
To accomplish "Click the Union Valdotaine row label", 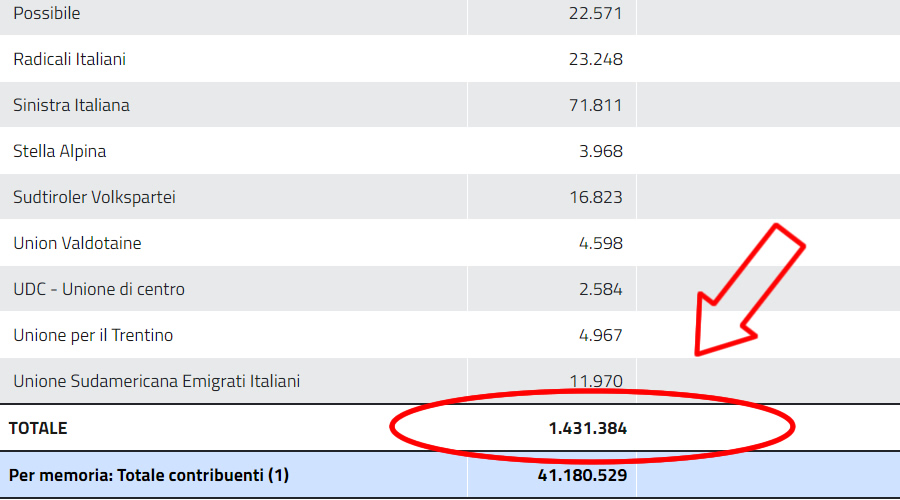I will [x=77, y=243].
